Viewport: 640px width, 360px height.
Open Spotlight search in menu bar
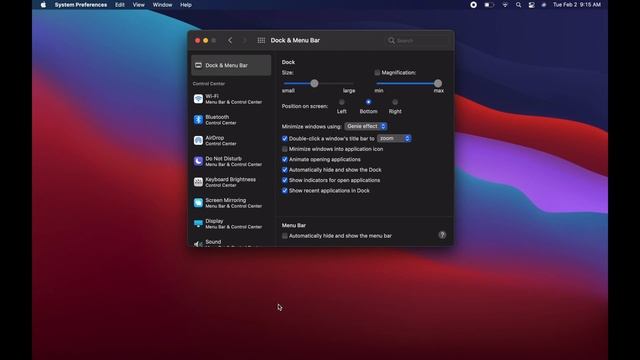coord(518,5)
